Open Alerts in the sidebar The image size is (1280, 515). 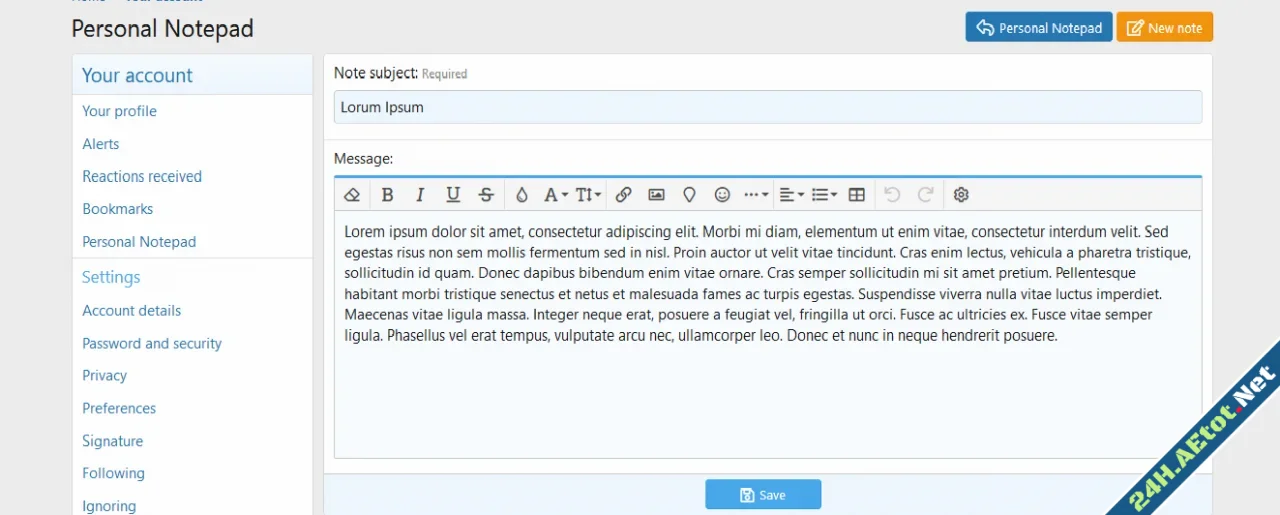100,144
